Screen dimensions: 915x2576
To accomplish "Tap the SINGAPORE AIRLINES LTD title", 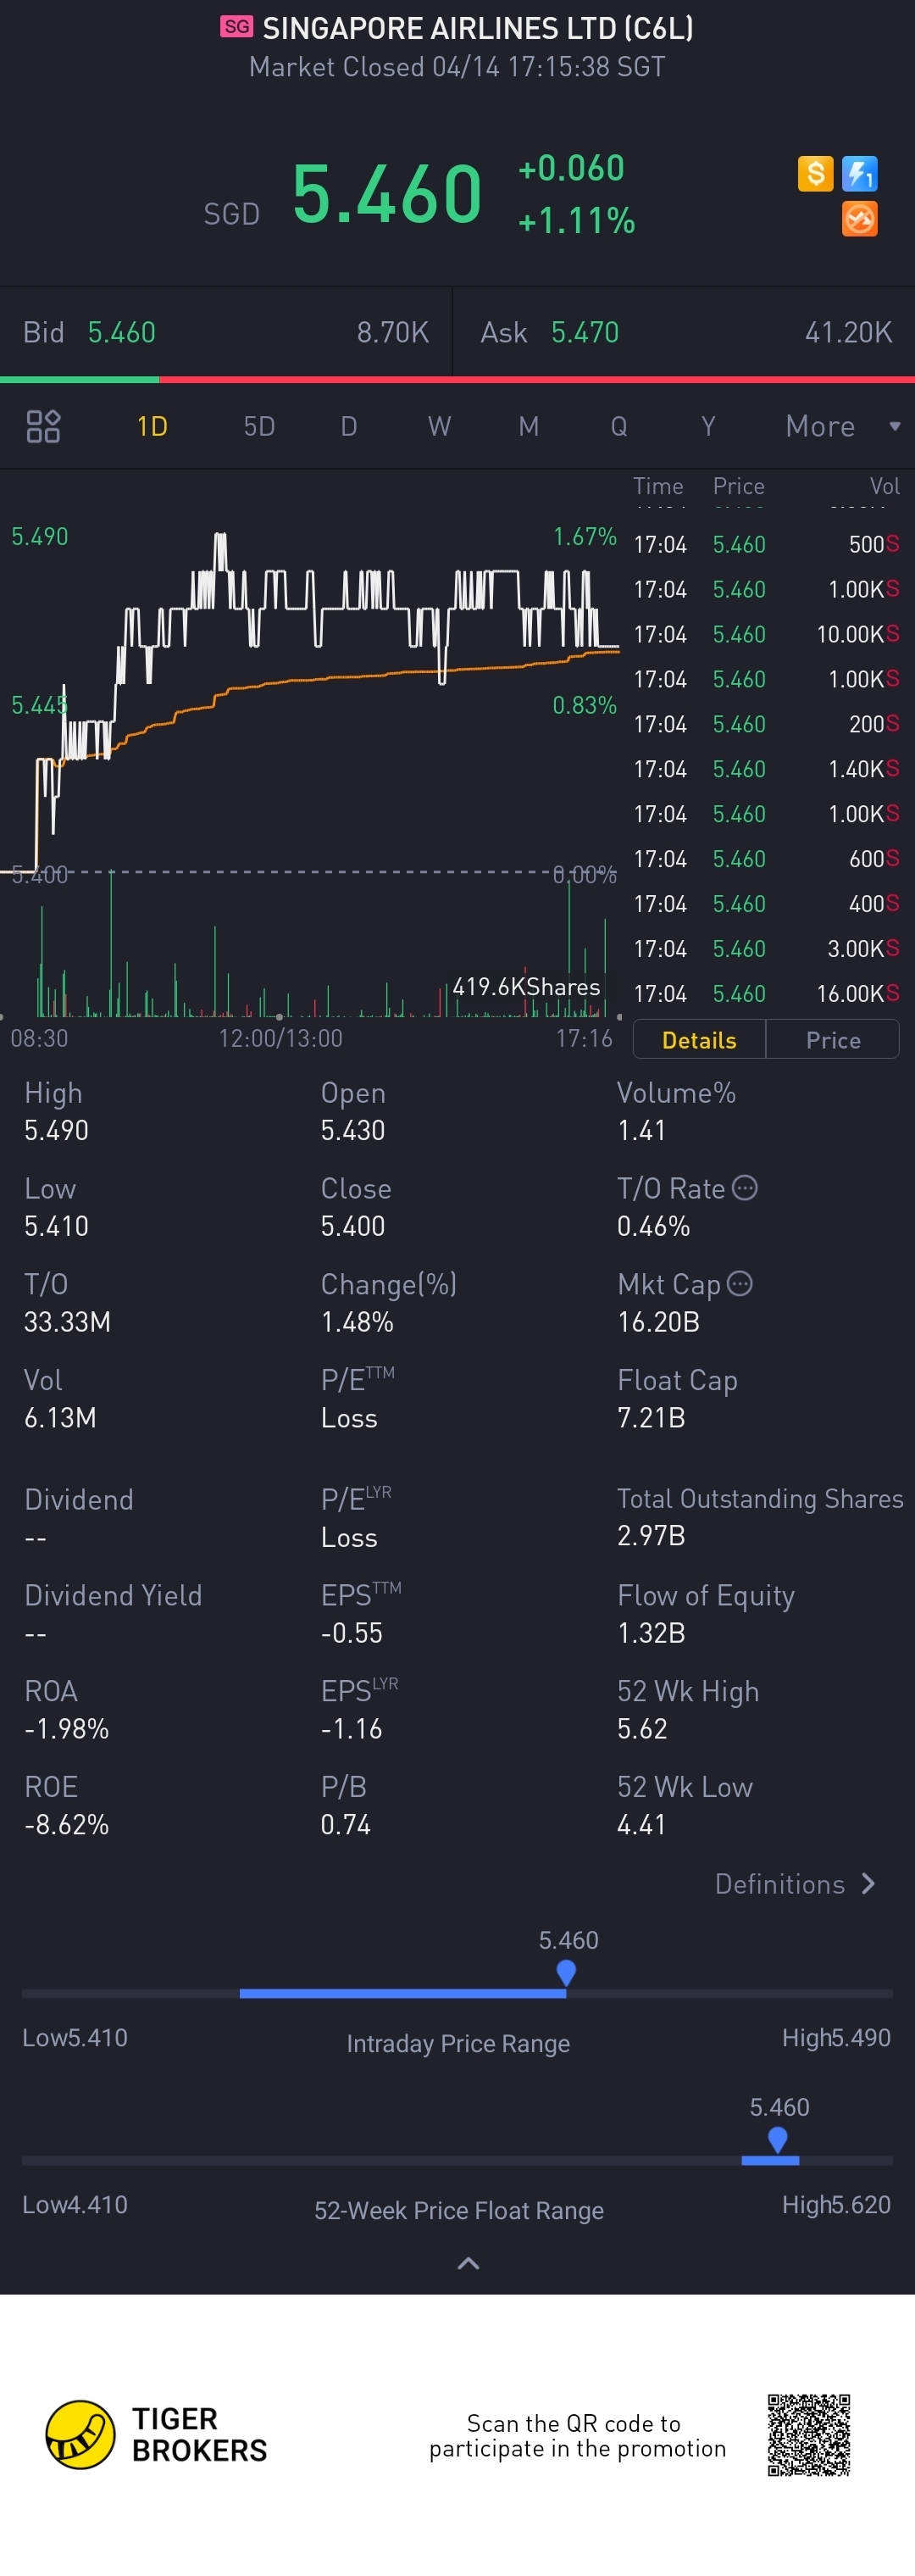I will (478, 28).
